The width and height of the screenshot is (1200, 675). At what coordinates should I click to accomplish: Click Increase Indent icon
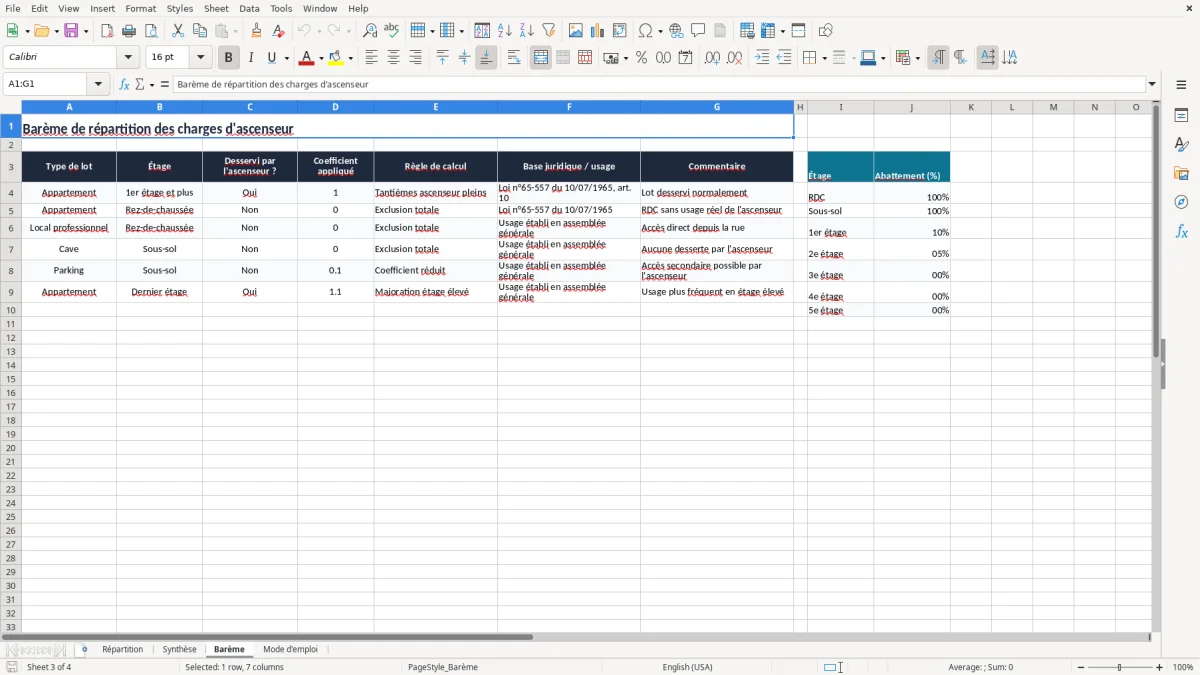tap(762, 58)
